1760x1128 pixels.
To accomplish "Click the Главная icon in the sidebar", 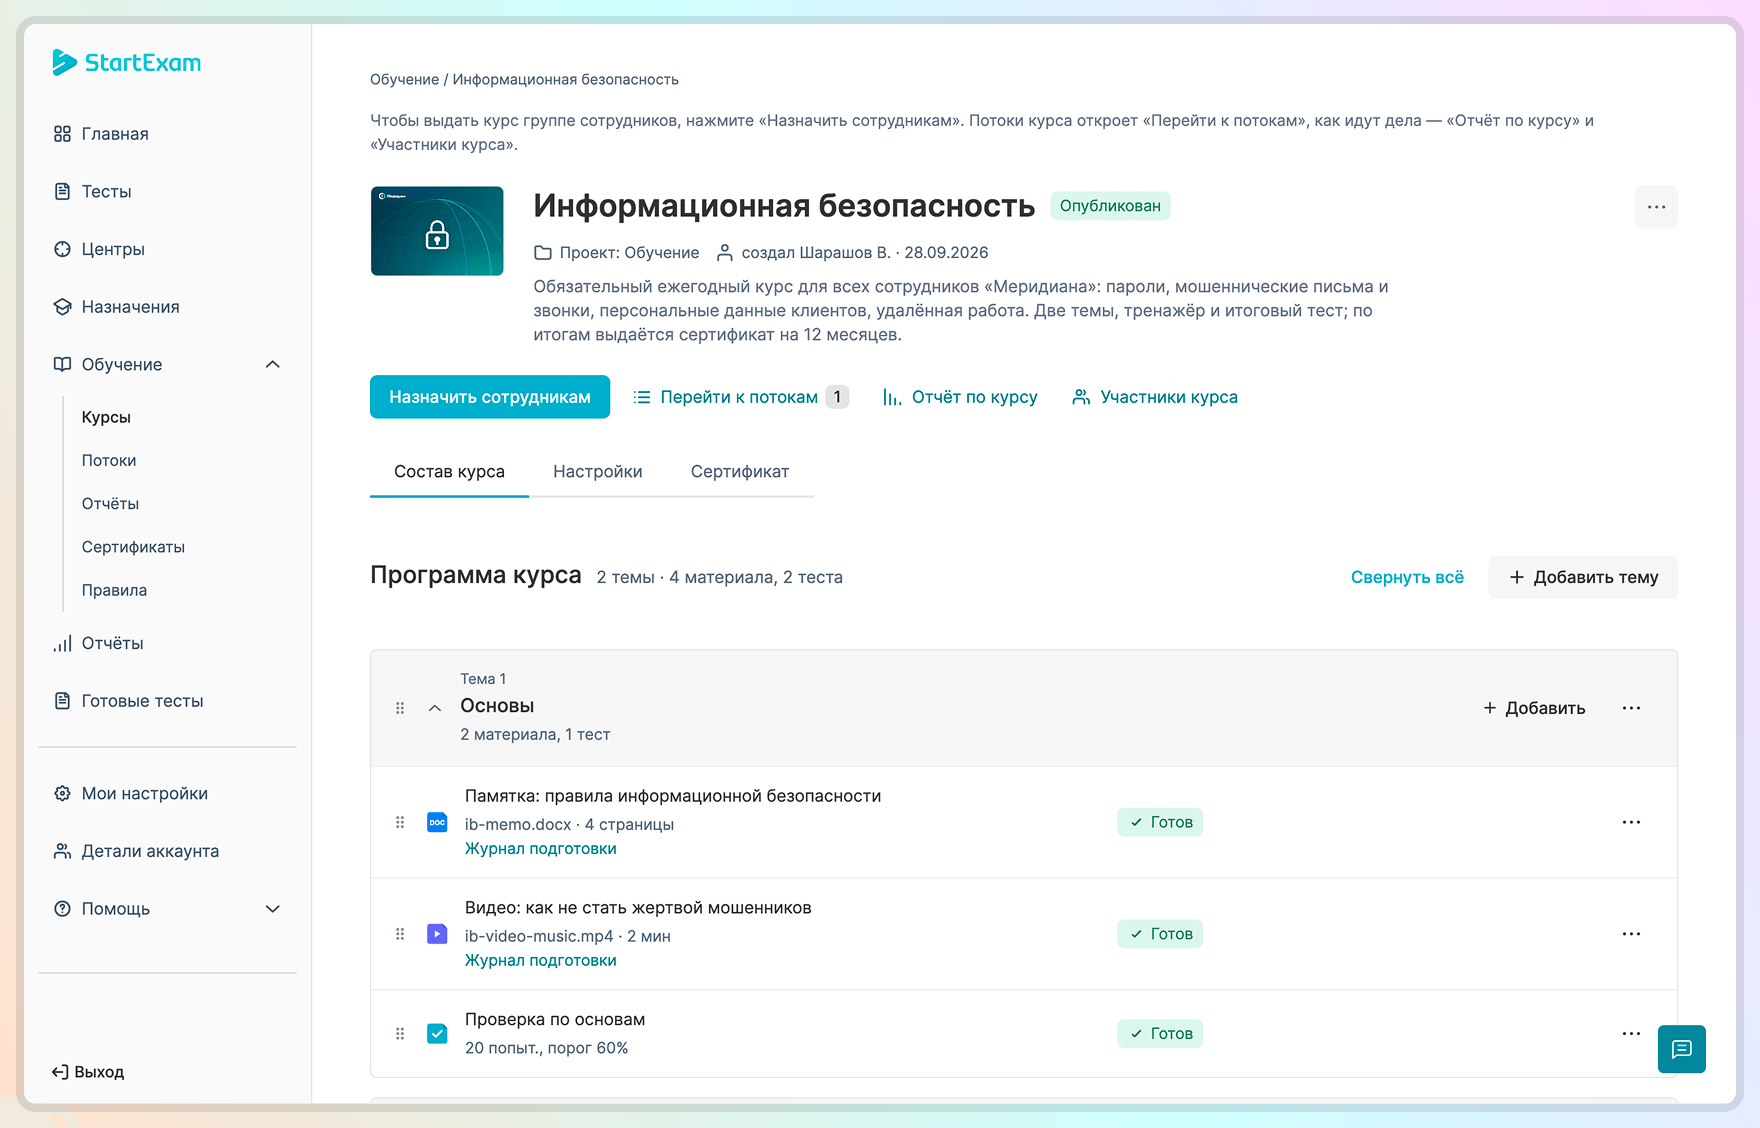I will click(x=62, y=134).
